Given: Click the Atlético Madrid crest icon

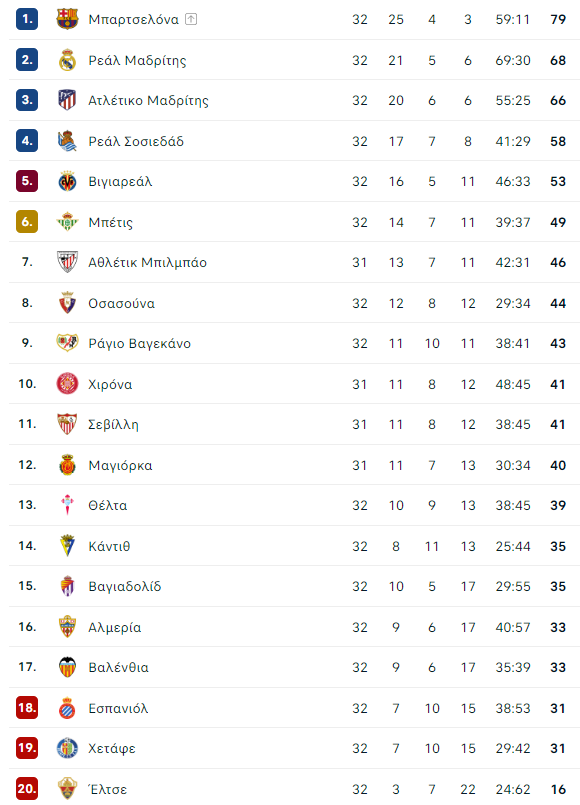Looking at the screenshot, I should [67, 100].
